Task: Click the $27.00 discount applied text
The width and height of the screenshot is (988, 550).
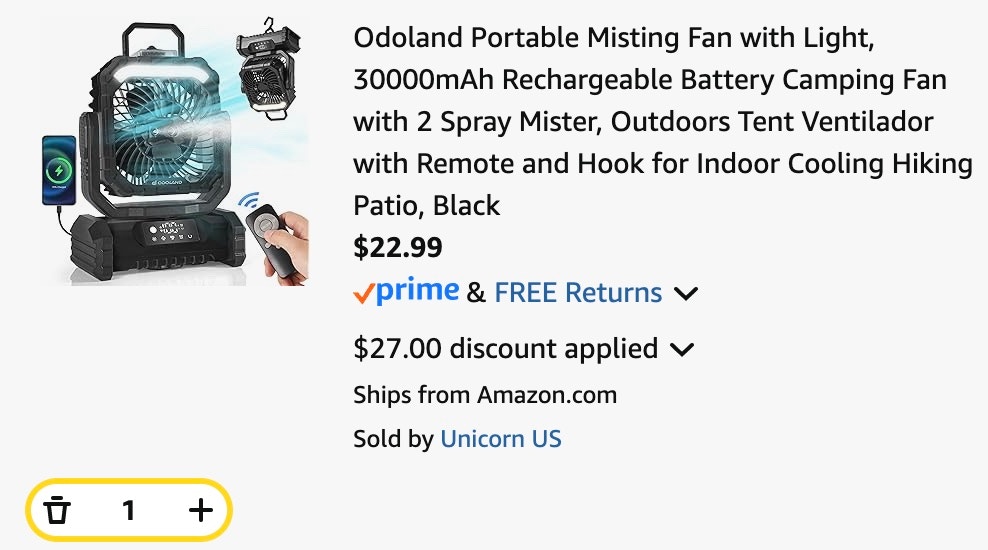Action: click(505, 348)
